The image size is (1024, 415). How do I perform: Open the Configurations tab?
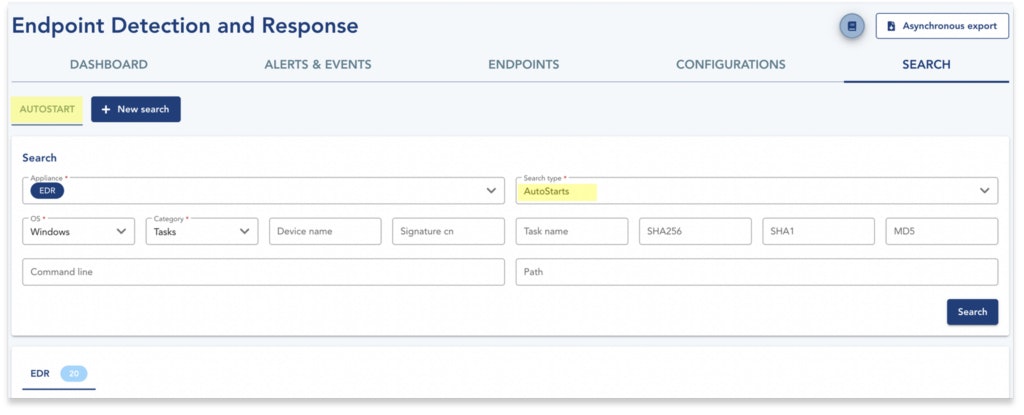click(730, 65)
